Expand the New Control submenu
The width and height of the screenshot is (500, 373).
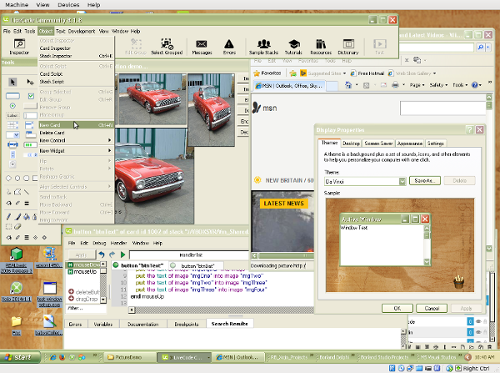(76, 140)
